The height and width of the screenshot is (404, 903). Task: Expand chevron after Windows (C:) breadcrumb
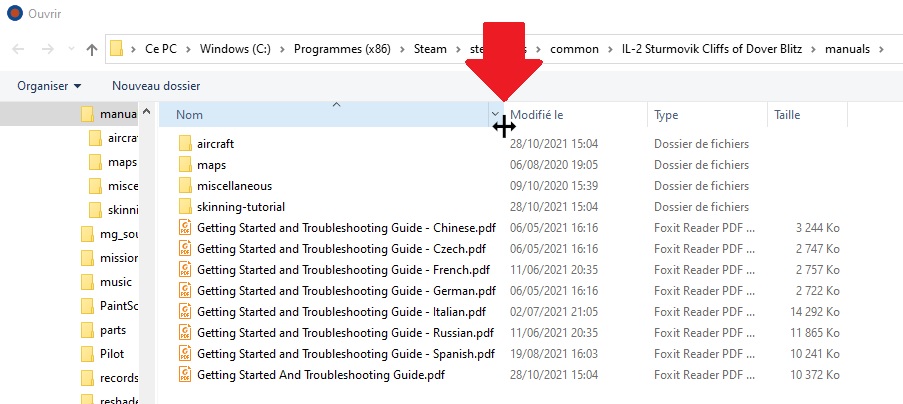(282, 49)
